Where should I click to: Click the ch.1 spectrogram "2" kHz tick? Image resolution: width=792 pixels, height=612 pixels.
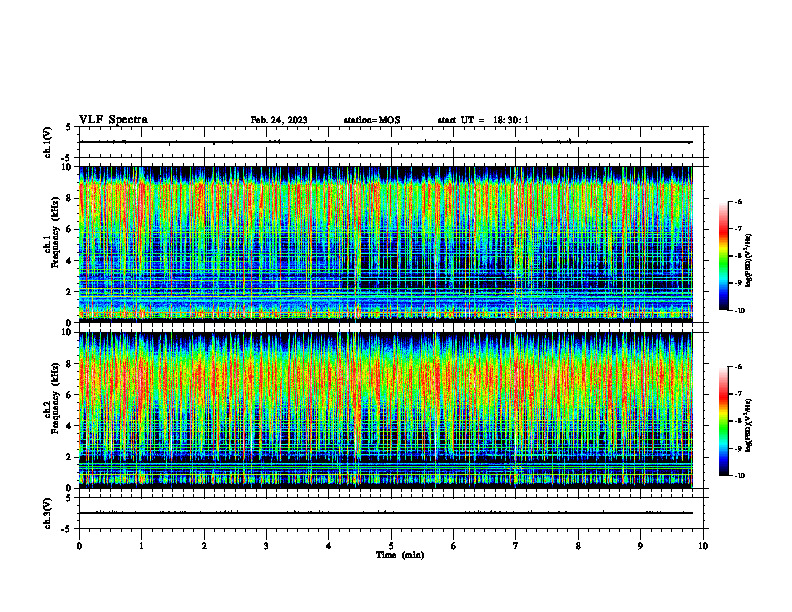click(70, 292)
